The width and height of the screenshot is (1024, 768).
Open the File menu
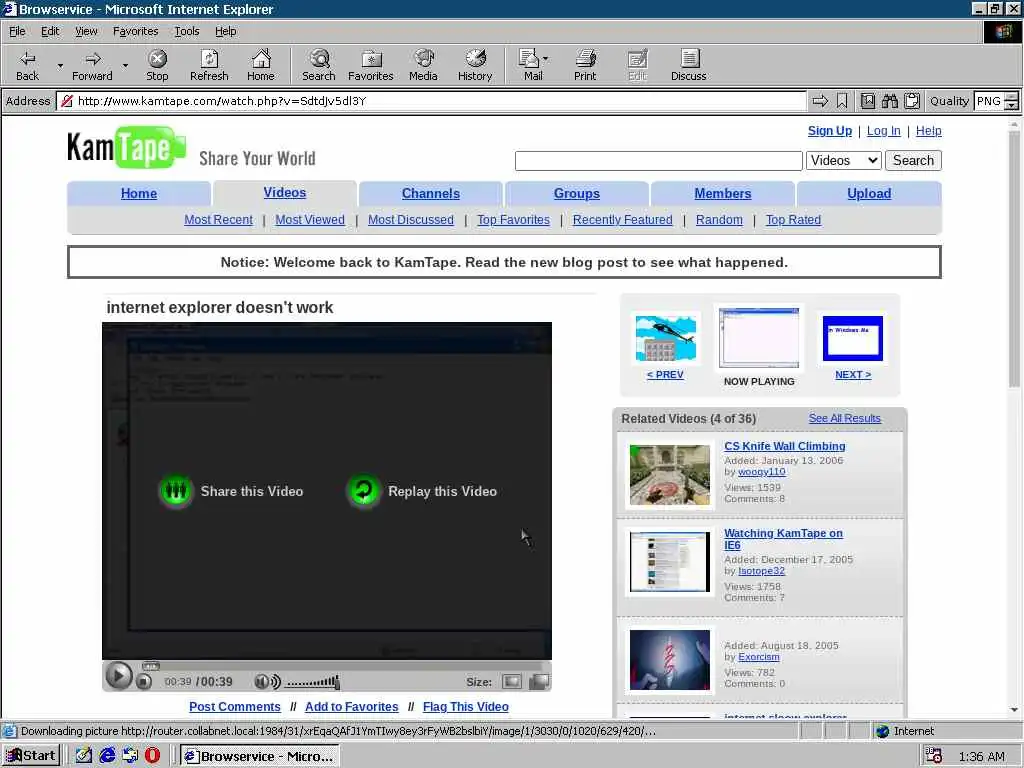point(17,31)
